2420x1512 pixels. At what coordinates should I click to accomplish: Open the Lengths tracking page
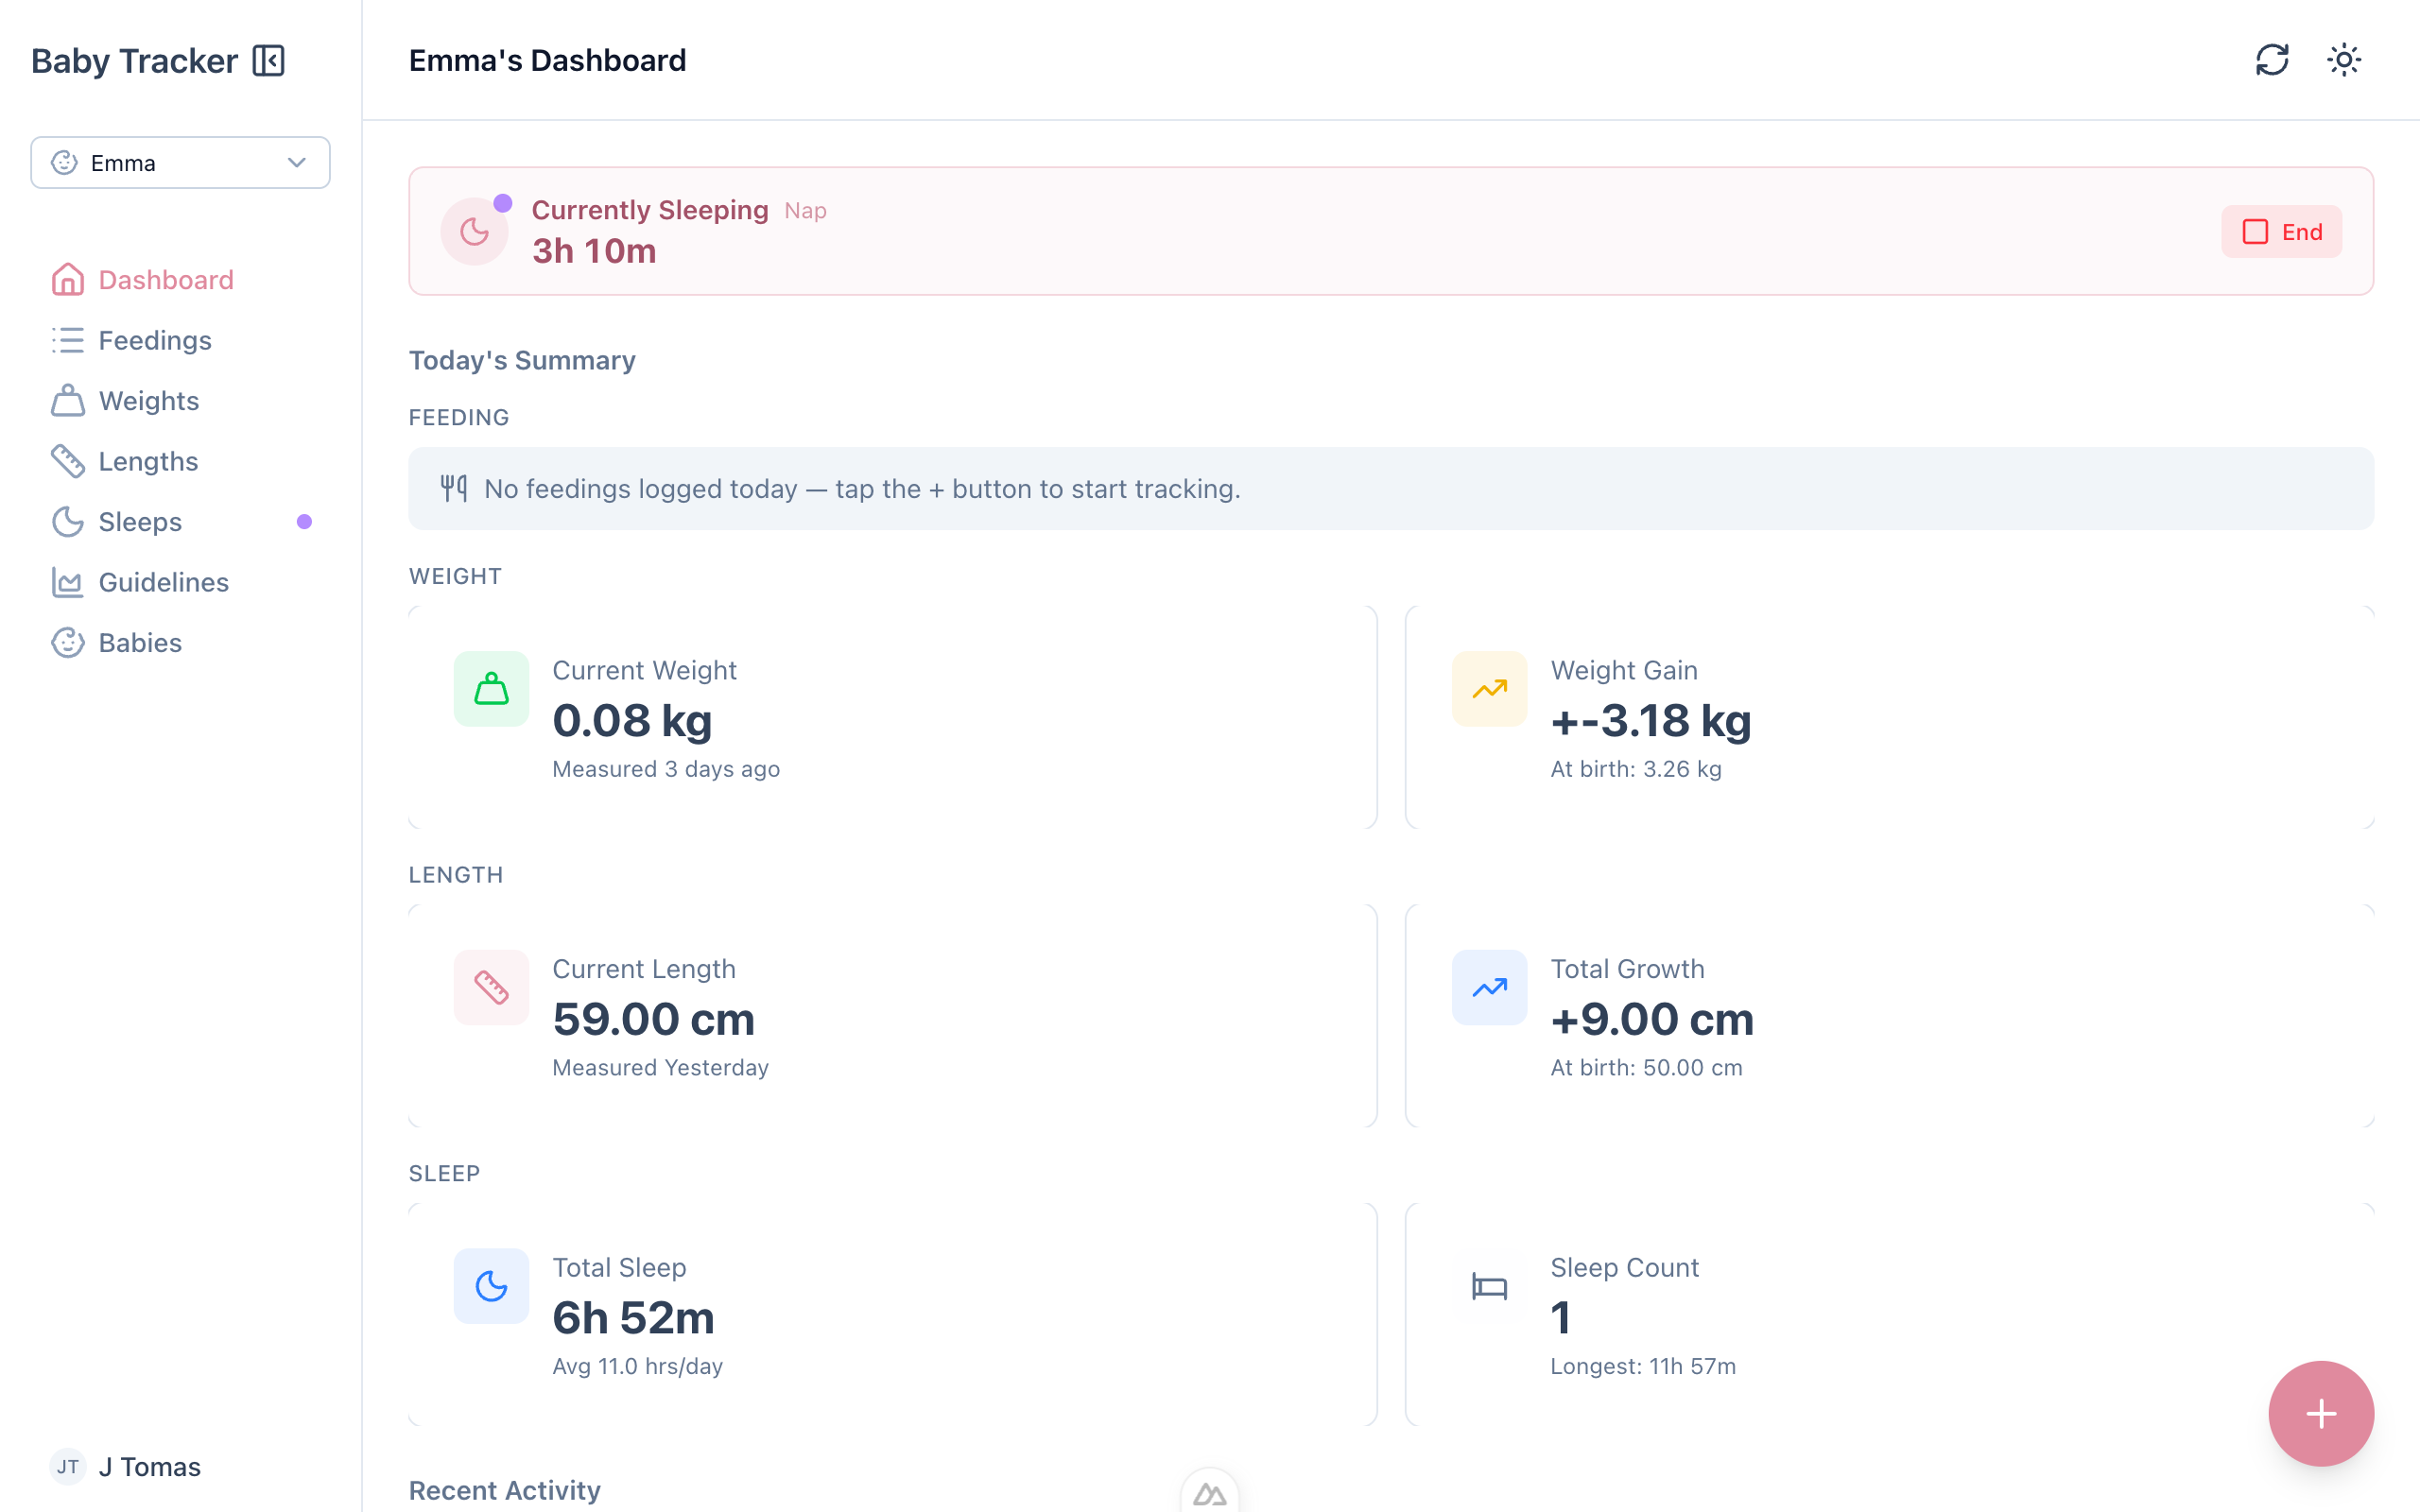coord(148,461)
